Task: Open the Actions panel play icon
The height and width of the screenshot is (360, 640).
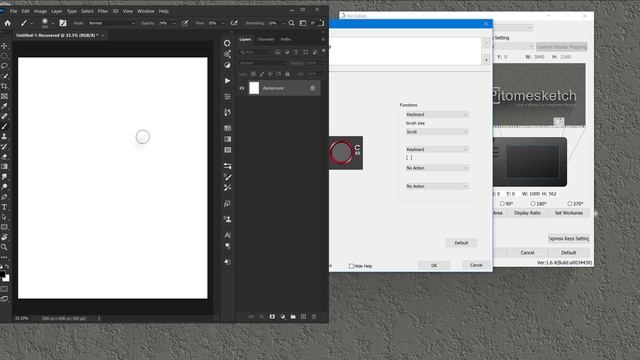Action: (x=227, y=81)
